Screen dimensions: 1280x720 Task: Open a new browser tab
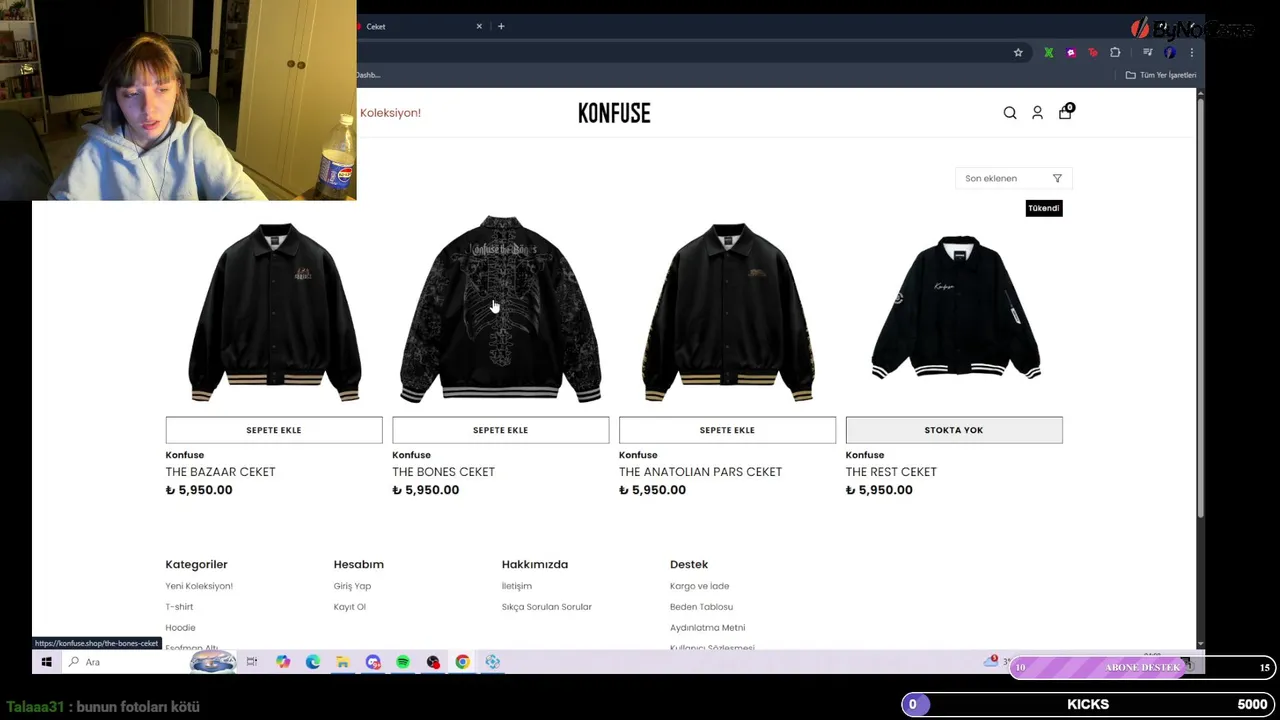(x=501, y=26)
